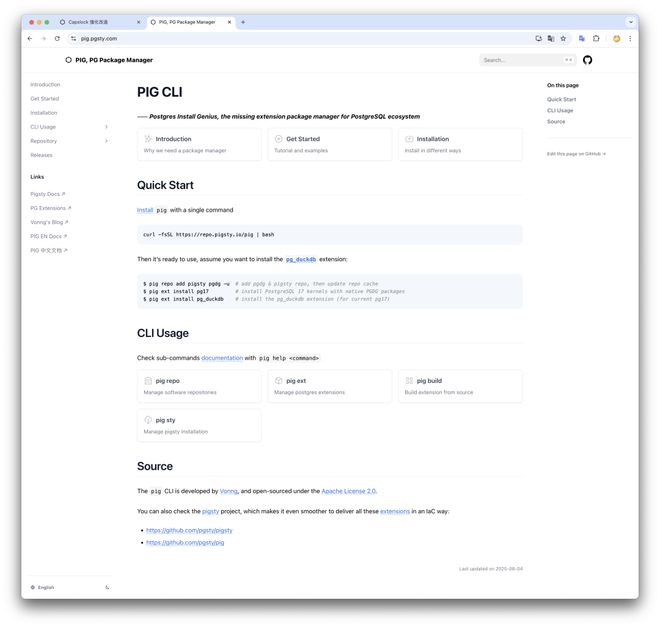
Task: Open Installation in the sidebar
Action: point(43,113)
